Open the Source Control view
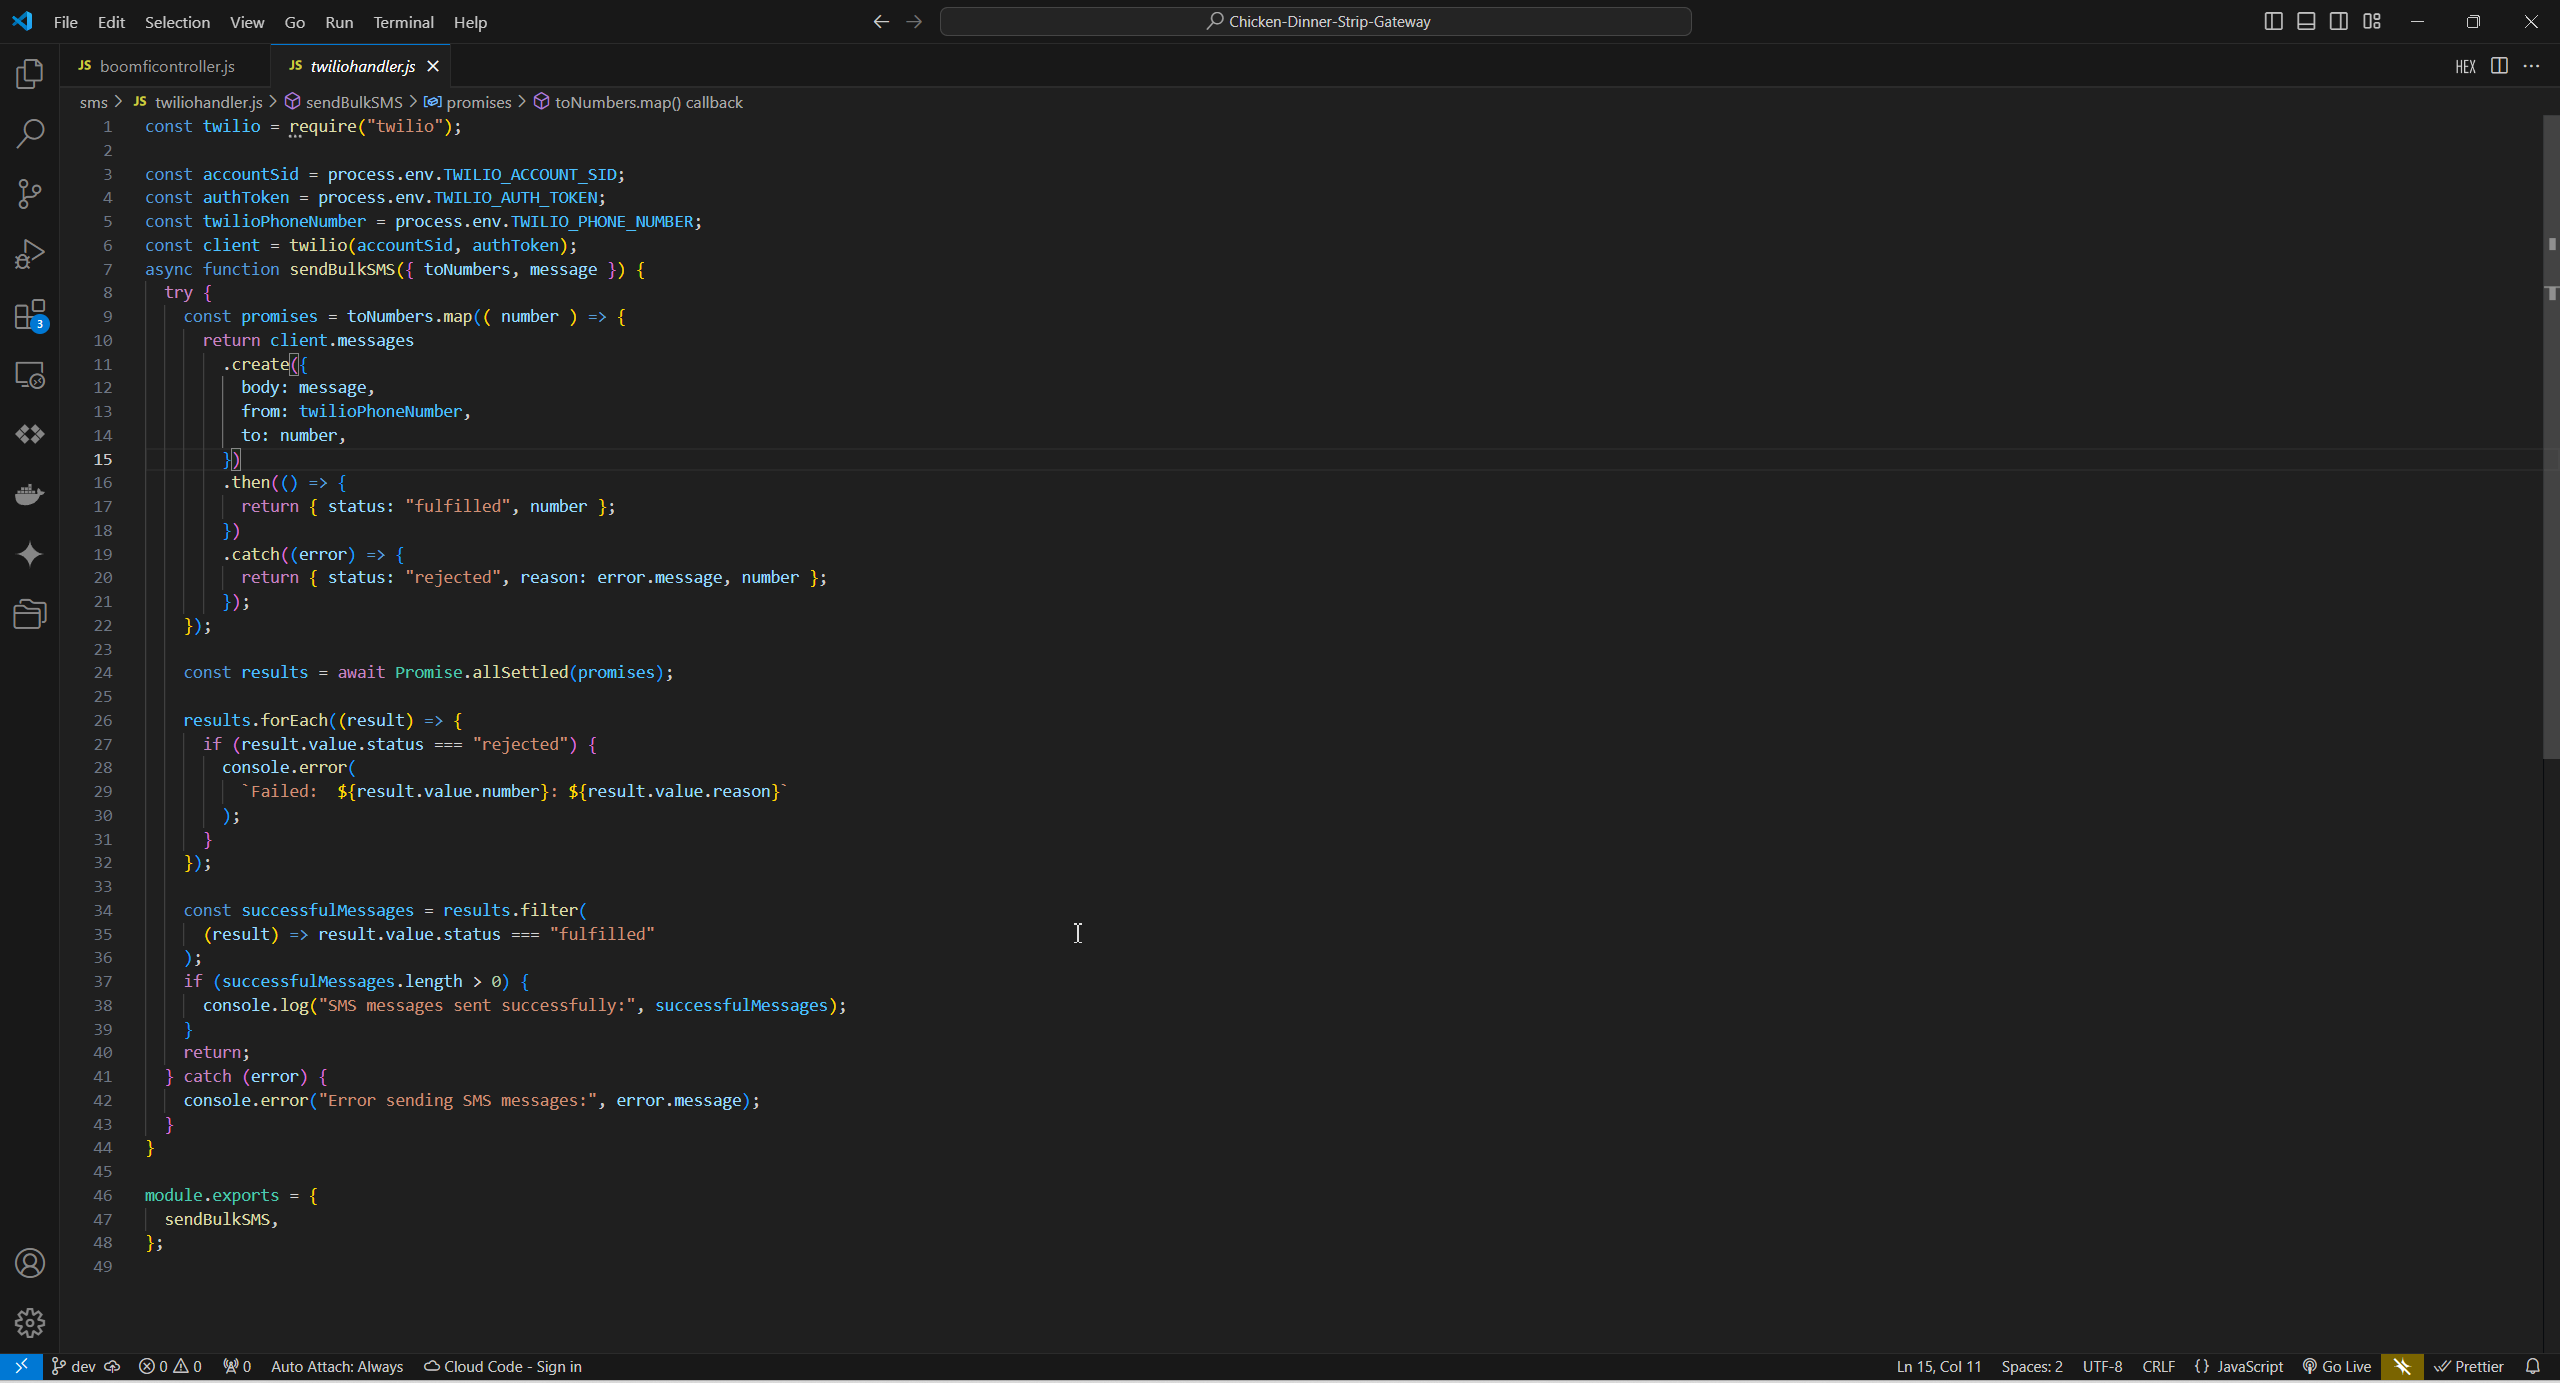This screenshot has height=1383, width=2560. (x=30, y=194)
